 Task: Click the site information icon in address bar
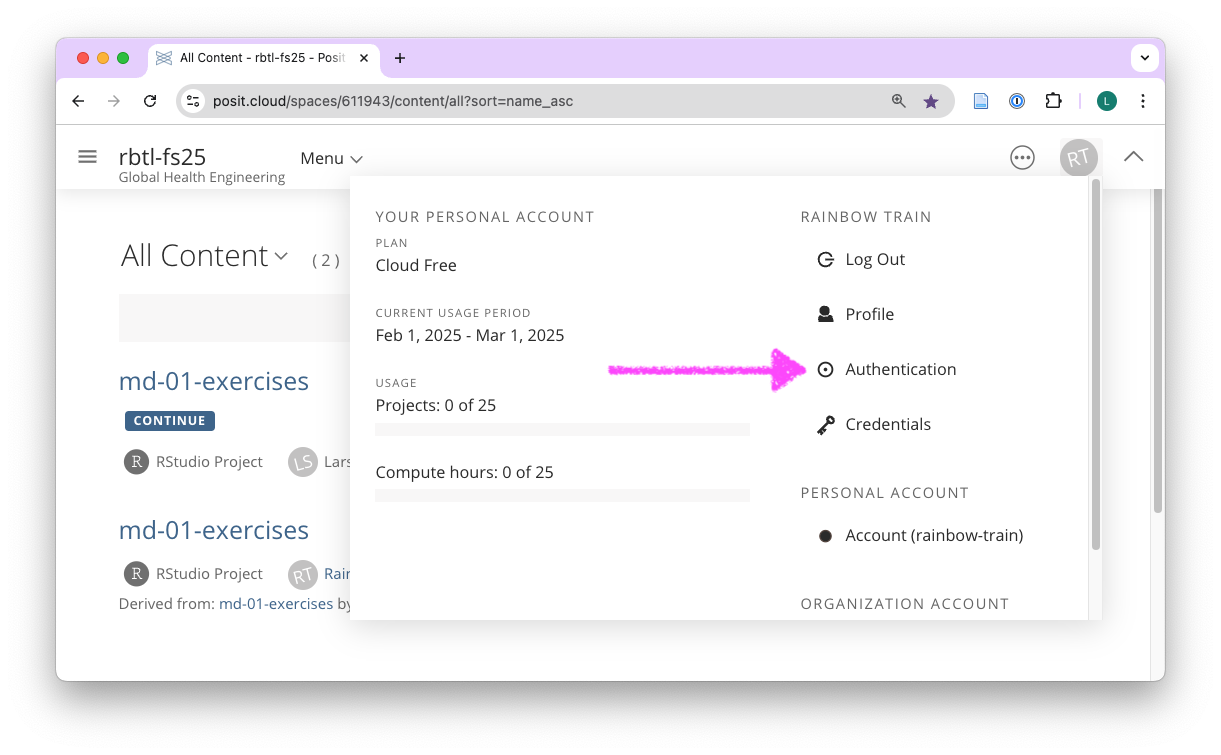coord(194,101)
